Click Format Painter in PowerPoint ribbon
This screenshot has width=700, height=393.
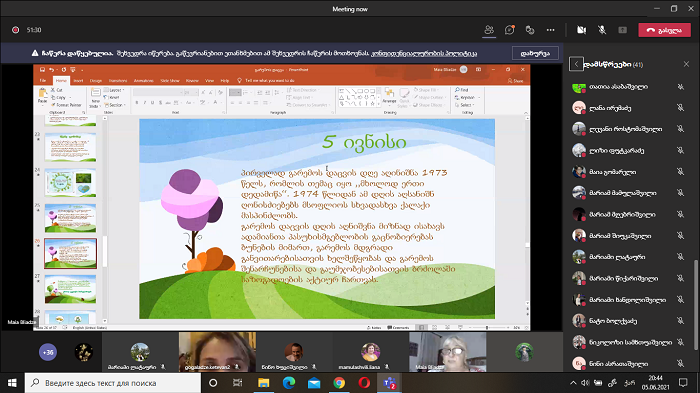66,105
